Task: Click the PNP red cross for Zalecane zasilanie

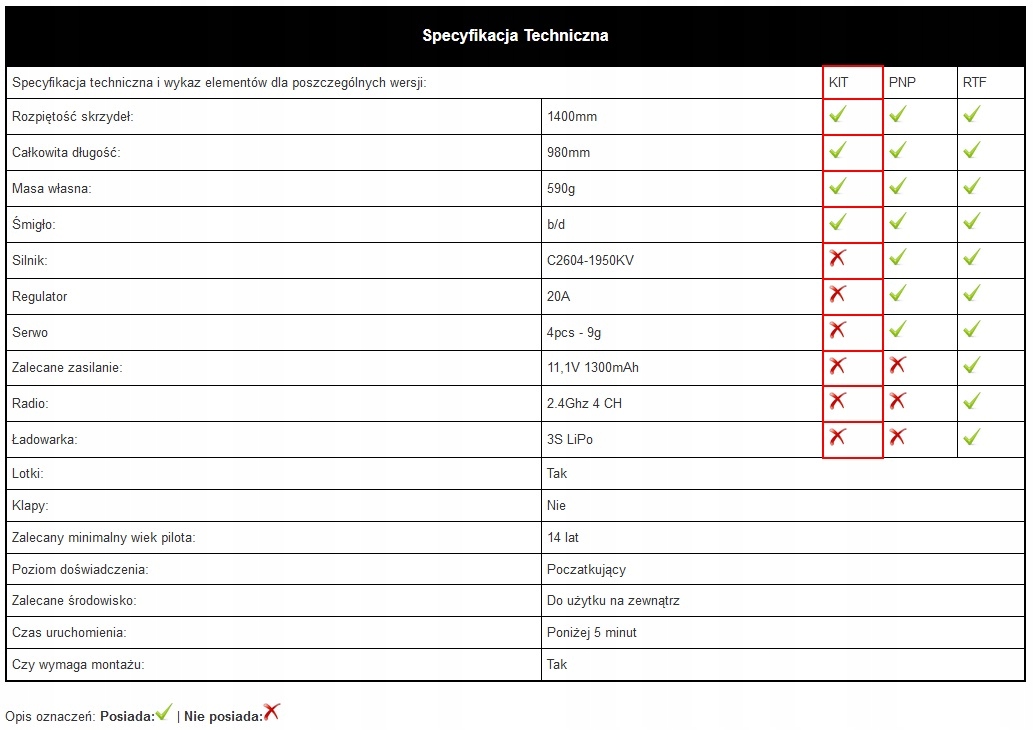Action: point(898,365)
